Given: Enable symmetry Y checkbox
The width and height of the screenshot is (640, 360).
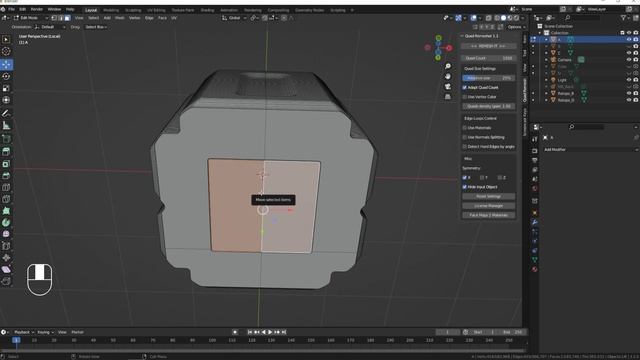Looking at the screenshot, I should click(x=482, y=178).
